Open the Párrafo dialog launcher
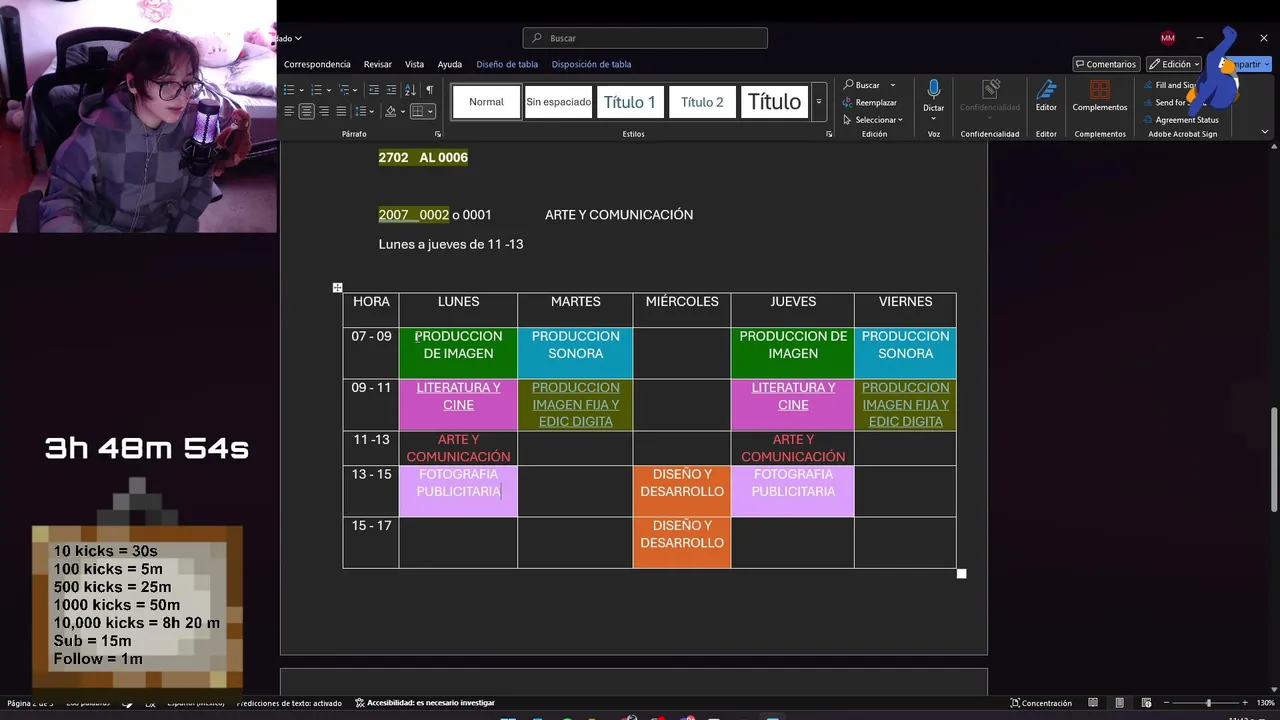The height and width of the screenshot is (720, 1280). point(438,134)
